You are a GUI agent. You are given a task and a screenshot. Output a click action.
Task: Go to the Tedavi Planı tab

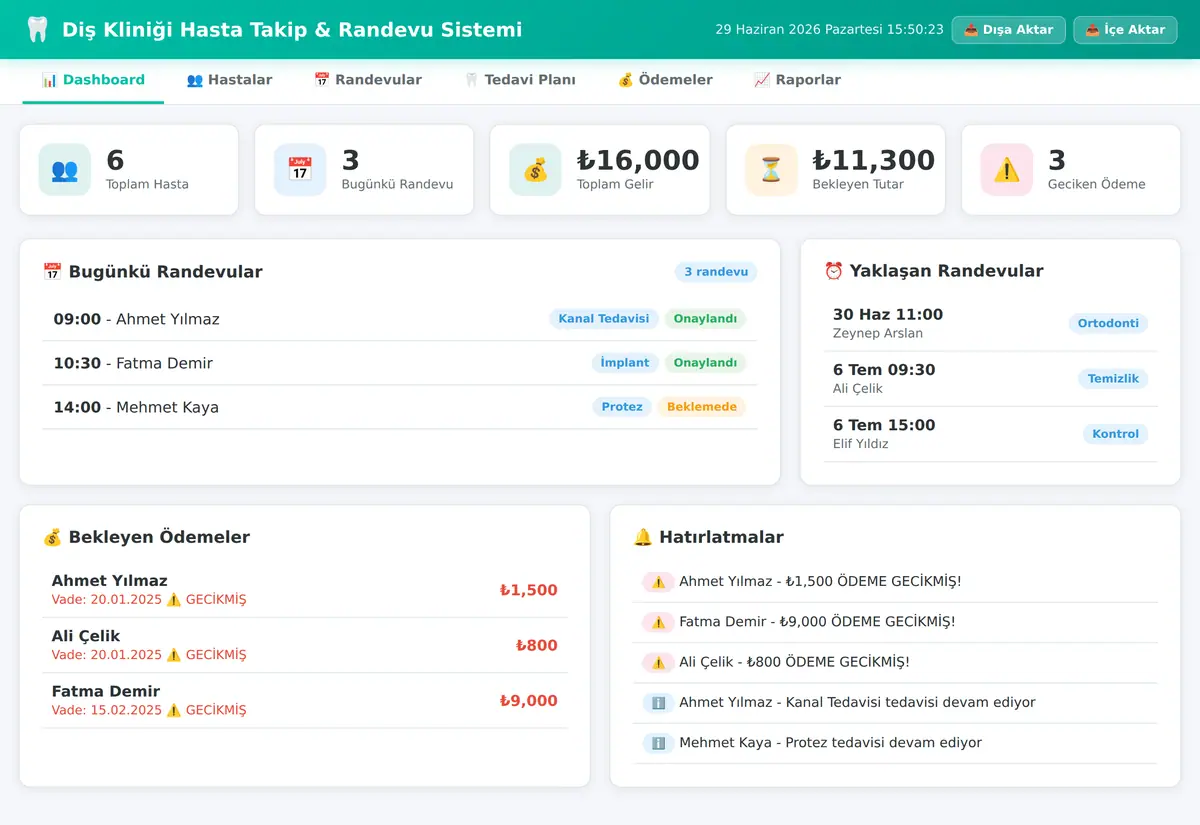520,80
